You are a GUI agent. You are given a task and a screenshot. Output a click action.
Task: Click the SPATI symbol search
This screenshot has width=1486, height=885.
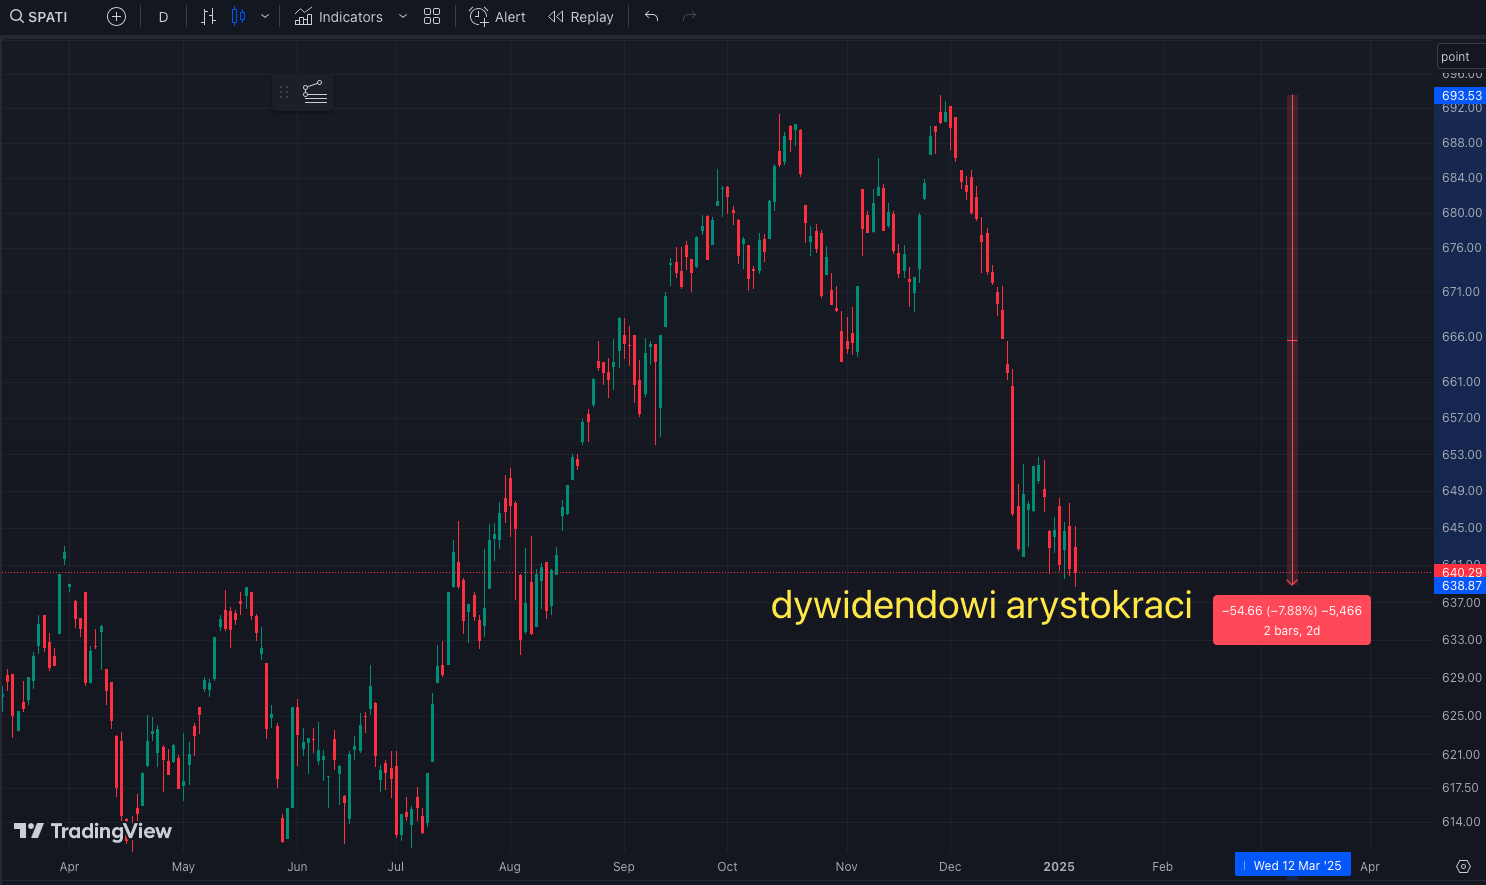[x=40, y=17]
